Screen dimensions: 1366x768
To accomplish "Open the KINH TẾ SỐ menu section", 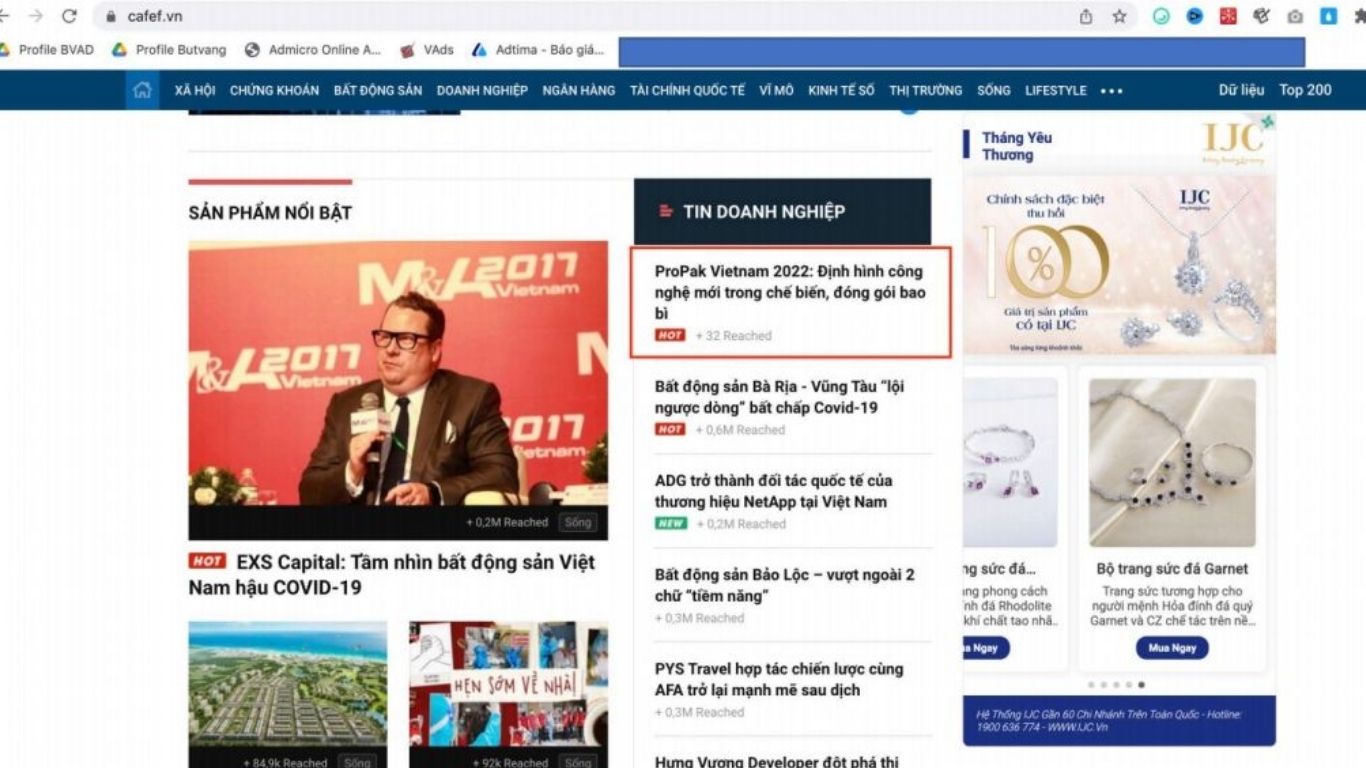I will [x=841, y=90].
